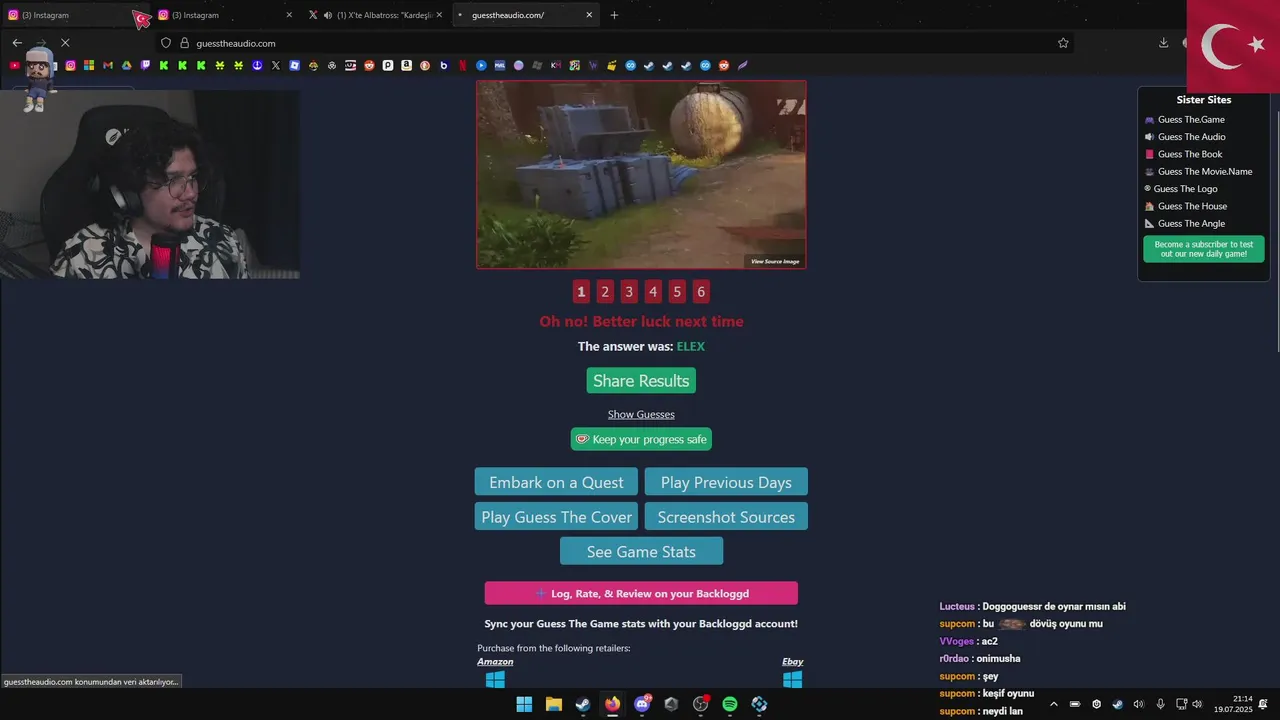Show screenshot number 5

(677, 292)
